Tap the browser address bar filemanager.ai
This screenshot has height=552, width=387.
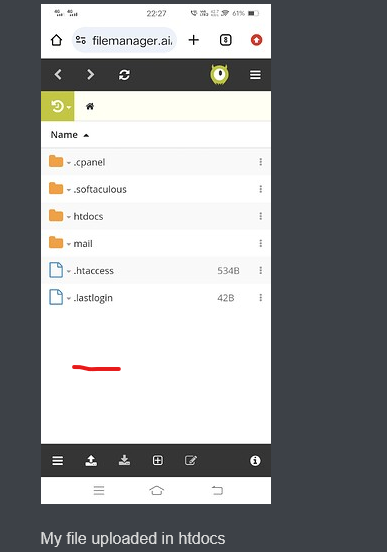tap(124, 40)
